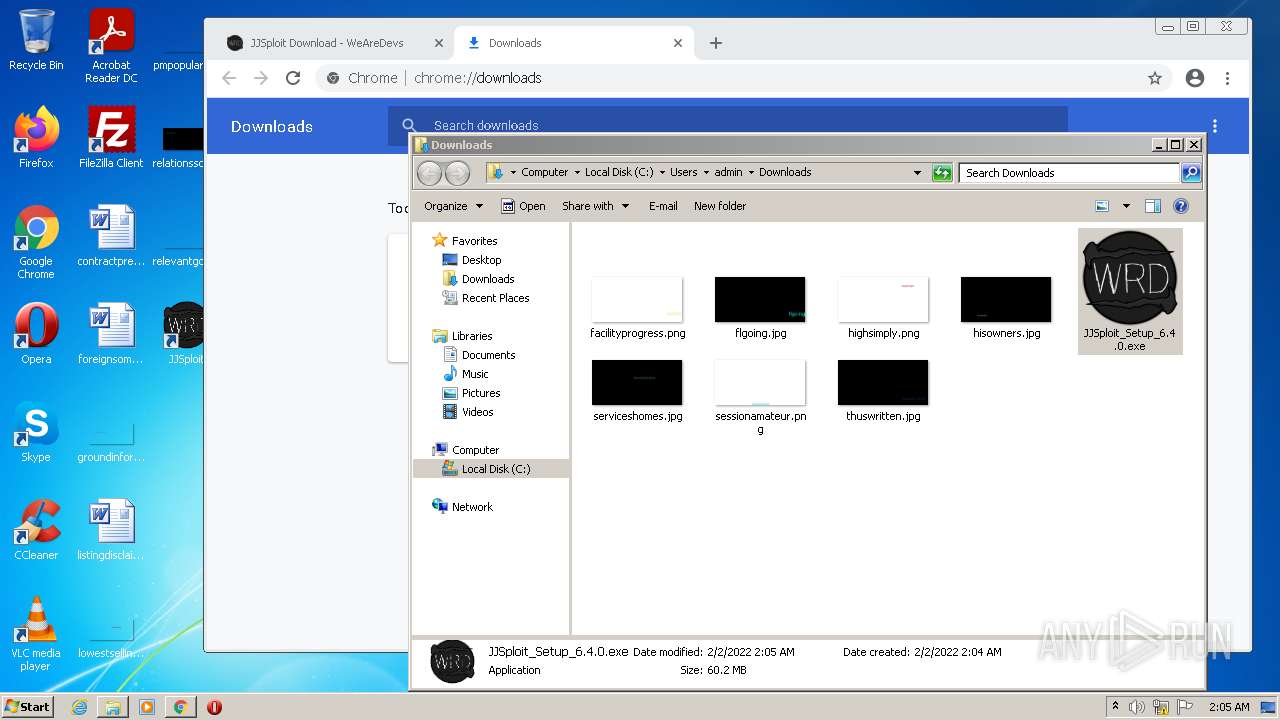Create New folder in Explorer
This screenshot has width=1280, height=720.
click(x=720, y=206)
